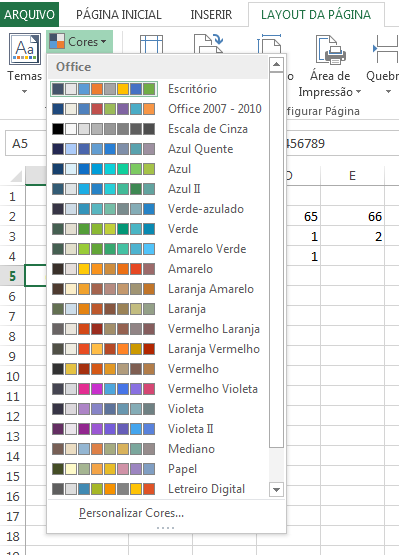Switch to the PÁGINA INICIAL tab
399x555 pixels.
pyautogui.click(x=119, y=15)
